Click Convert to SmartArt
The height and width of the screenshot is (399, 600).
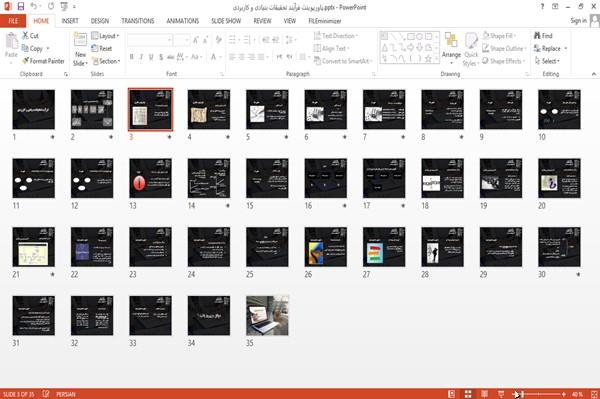342,61
